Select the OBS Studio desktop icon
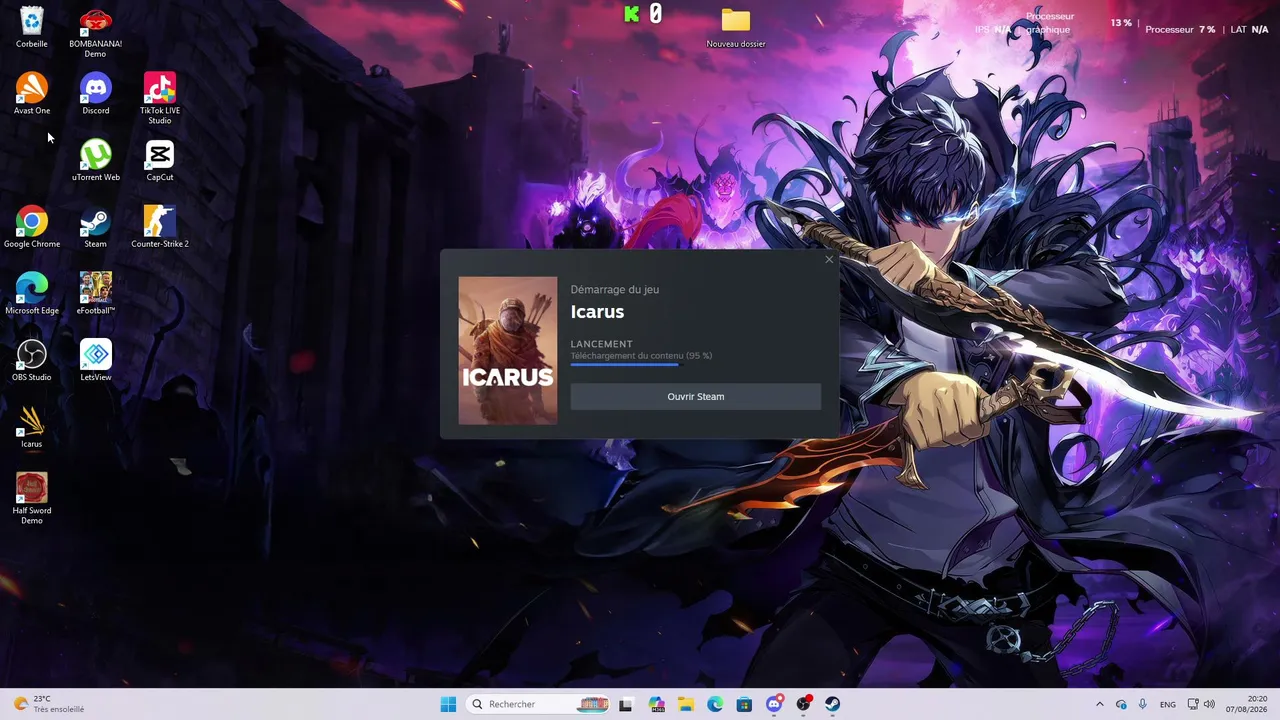Image resolution: width=1280 pixels, height=720 pixels. coord(32,361)
